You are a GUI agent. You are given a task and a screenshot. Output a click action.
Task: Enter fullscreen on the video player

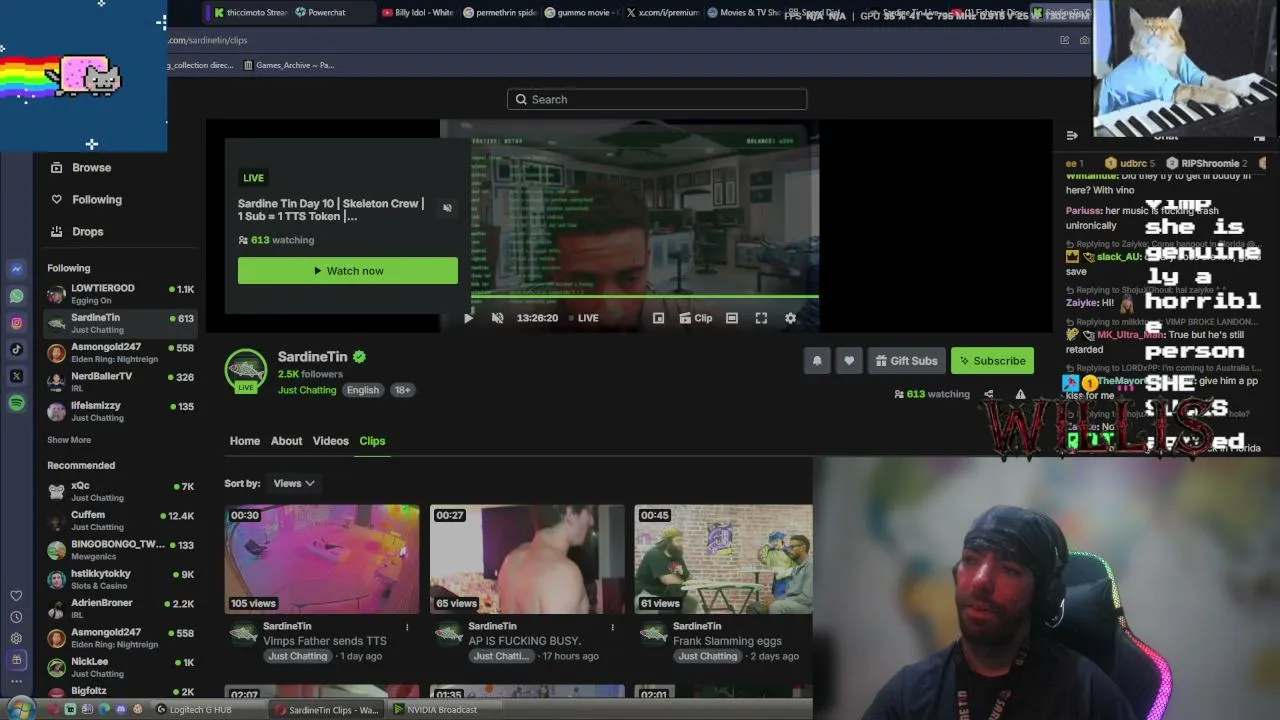pos(761,318)
